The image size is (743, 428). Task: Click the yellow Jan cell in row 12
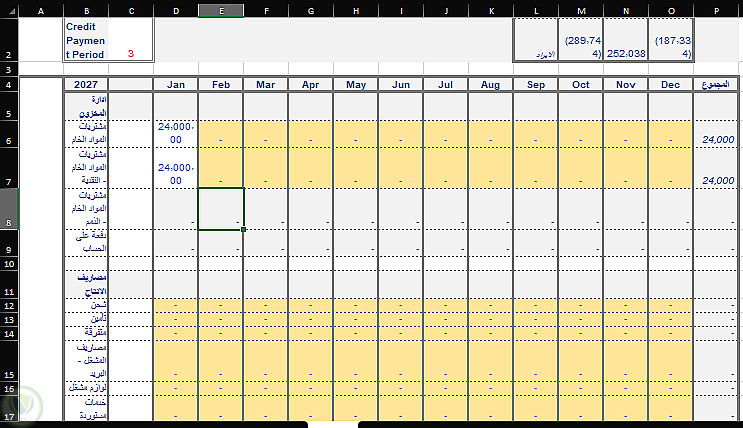click(176, 305)
